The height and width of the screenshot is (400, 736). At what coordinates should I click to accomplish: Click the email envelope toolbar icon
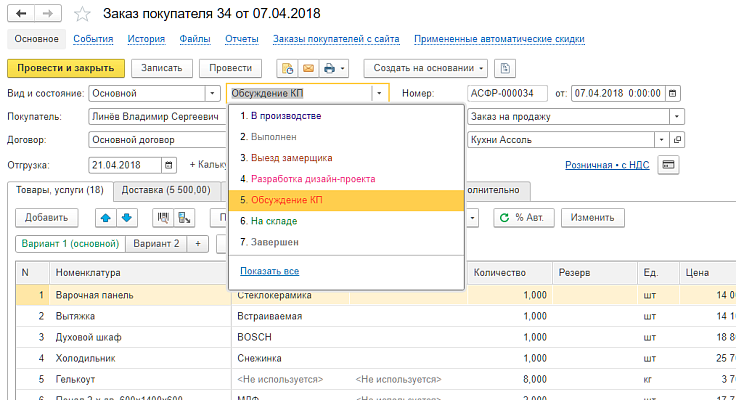308,68
